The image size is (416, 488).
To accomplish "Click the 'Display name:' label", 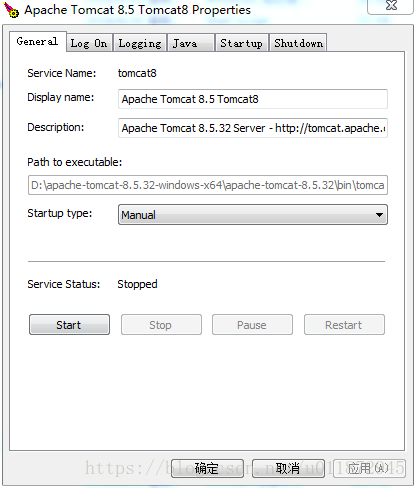I will pos(61,97).
